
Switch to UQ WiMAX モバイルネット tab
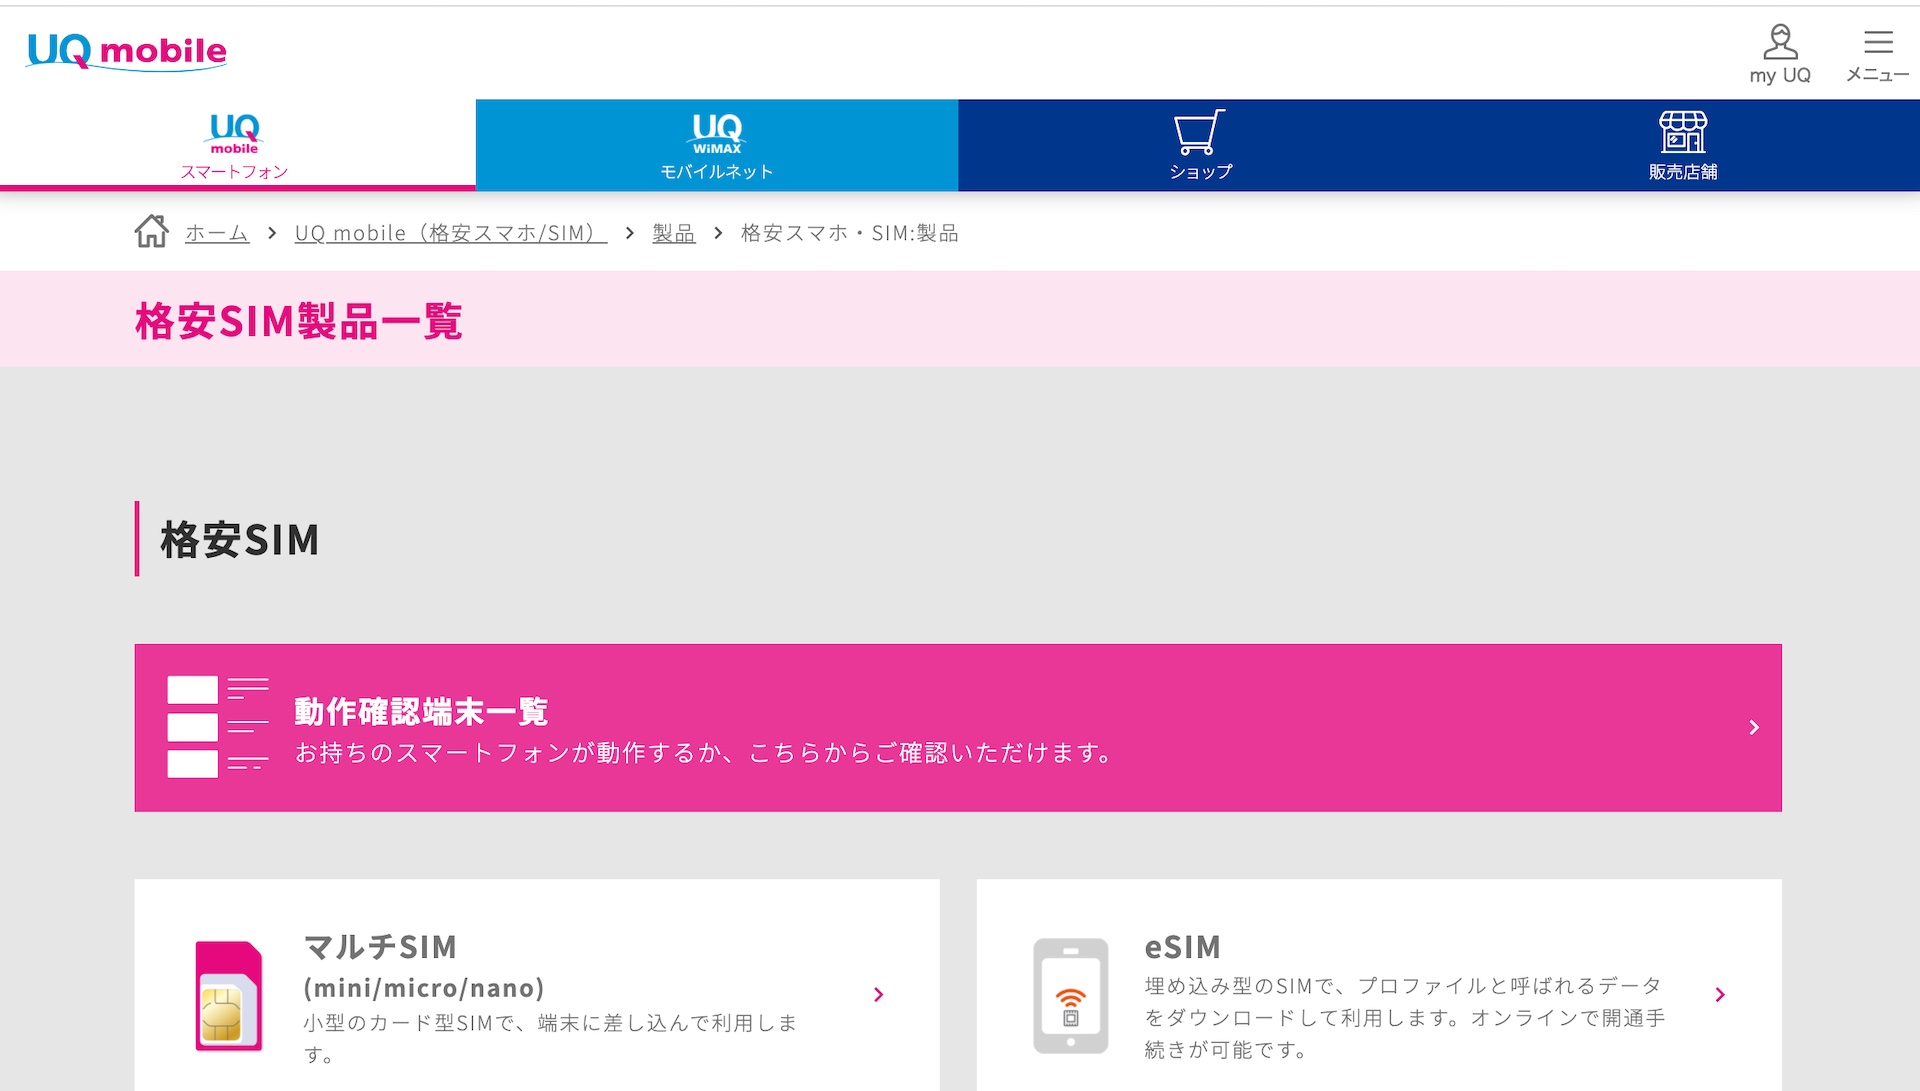(x=716, y=145)
